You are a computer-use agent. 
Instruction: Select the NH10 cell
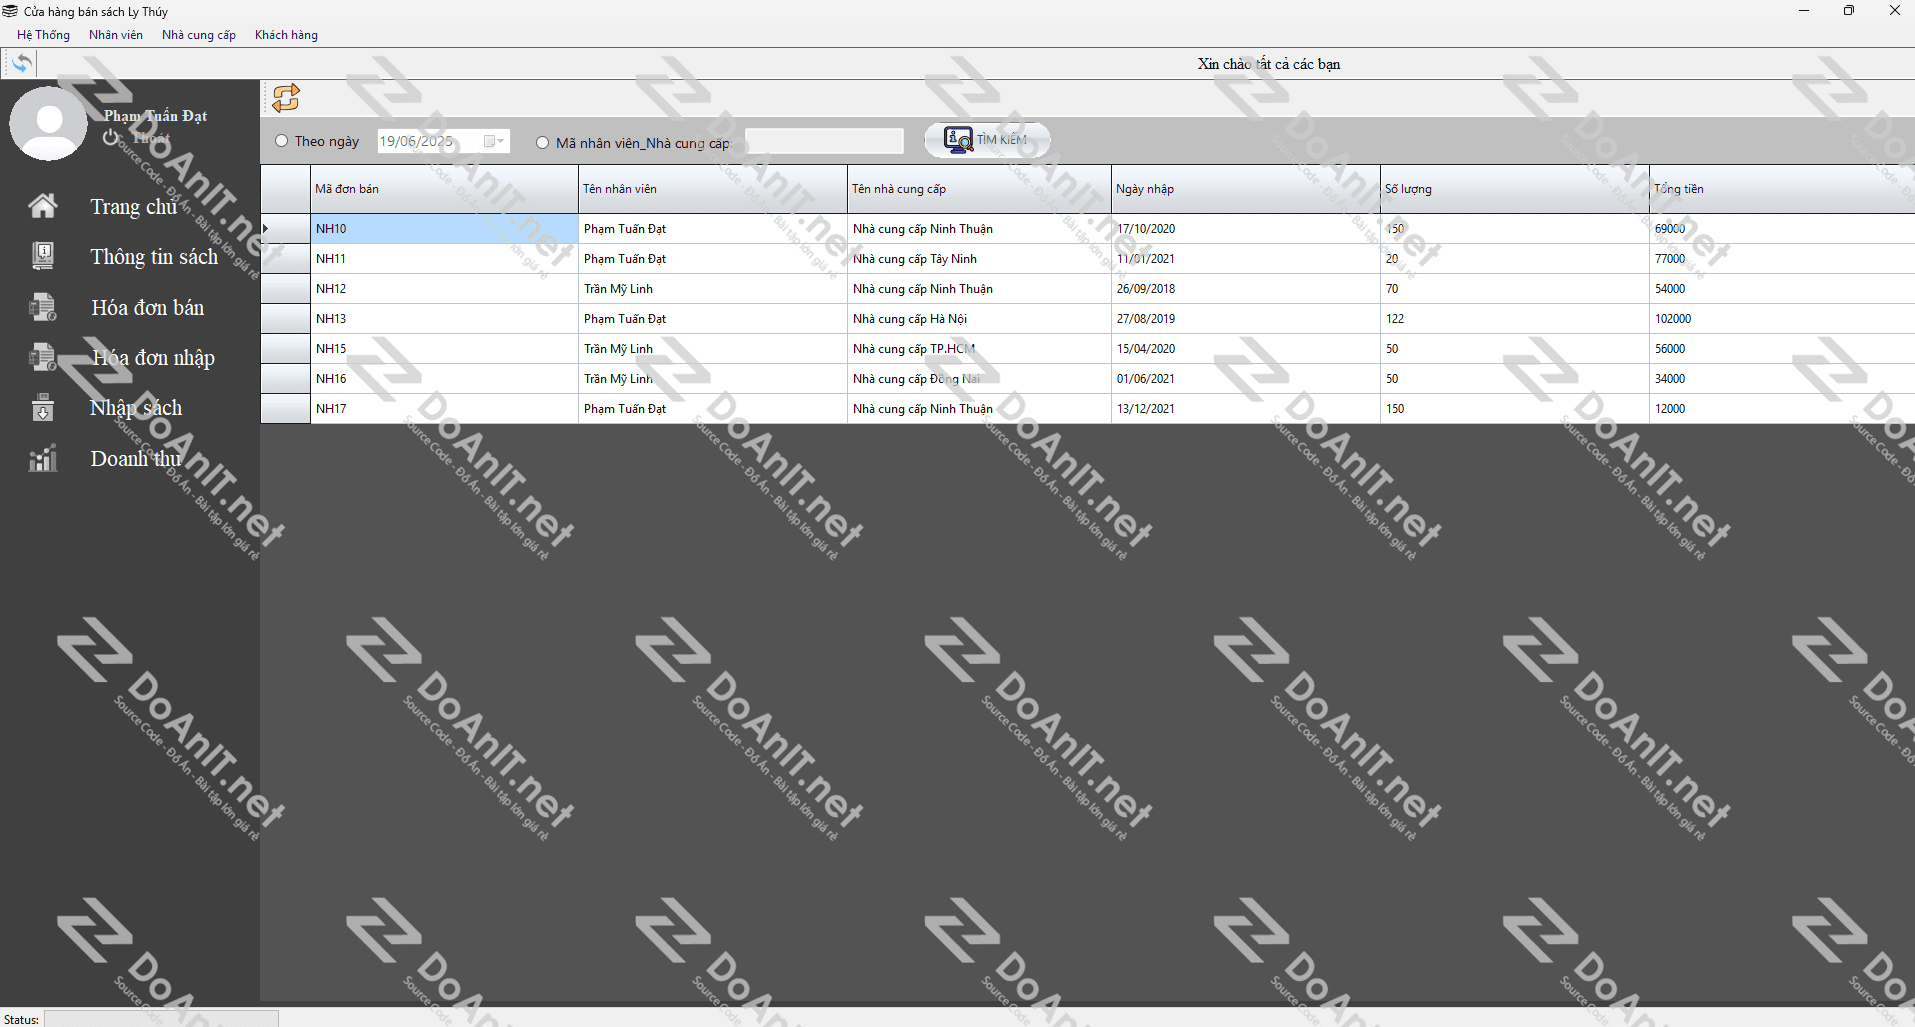point(444,229)
